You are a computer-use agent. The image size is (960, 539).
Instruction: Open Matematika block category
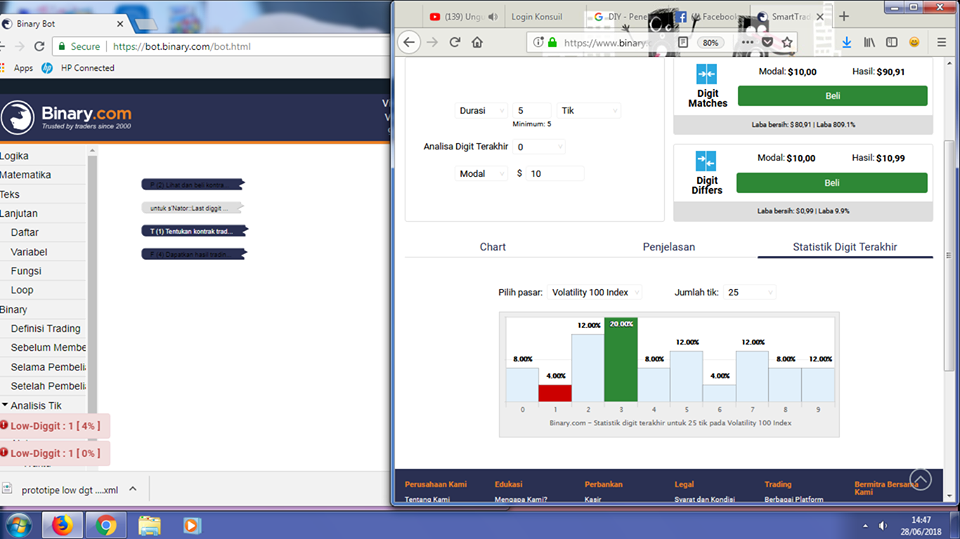(x=26, y=175)
